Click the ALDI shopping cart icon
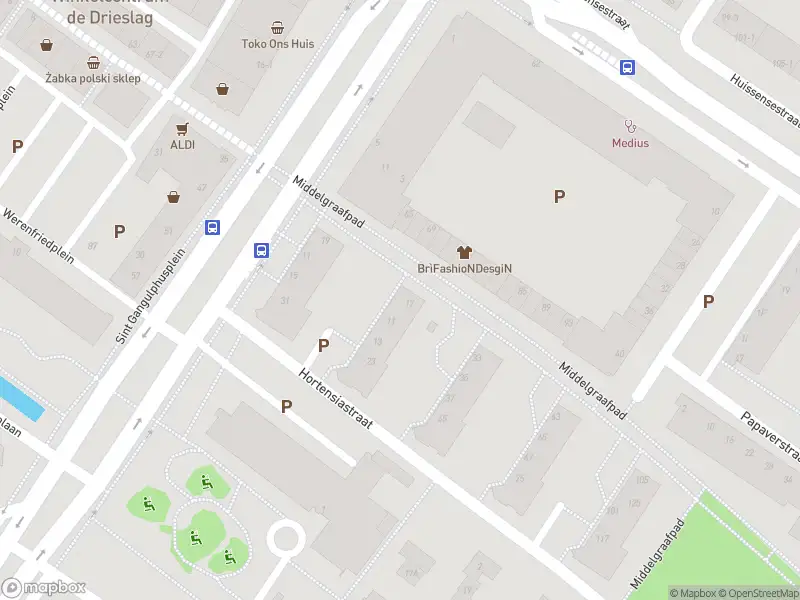The width and height of the screenshot is (800, 600). pyautogui.click(x=182, y=129)
